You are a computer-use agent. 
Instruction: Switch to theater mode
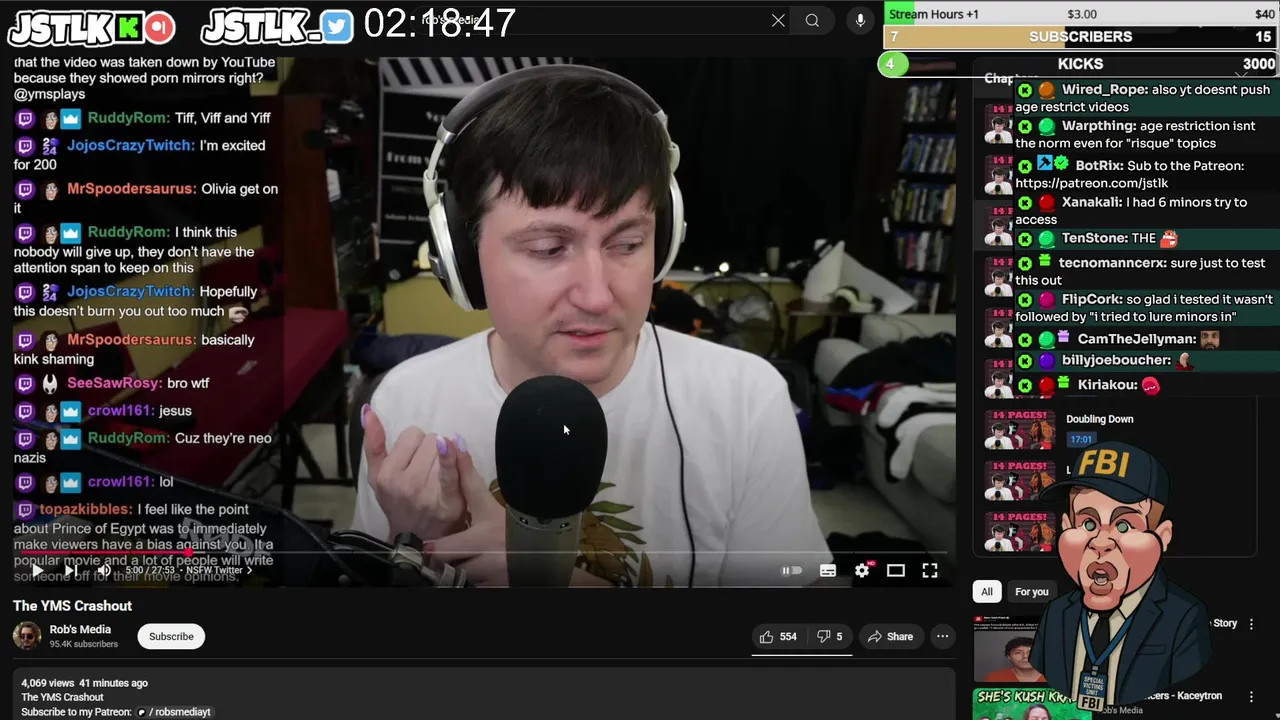(x=896, y=570)
